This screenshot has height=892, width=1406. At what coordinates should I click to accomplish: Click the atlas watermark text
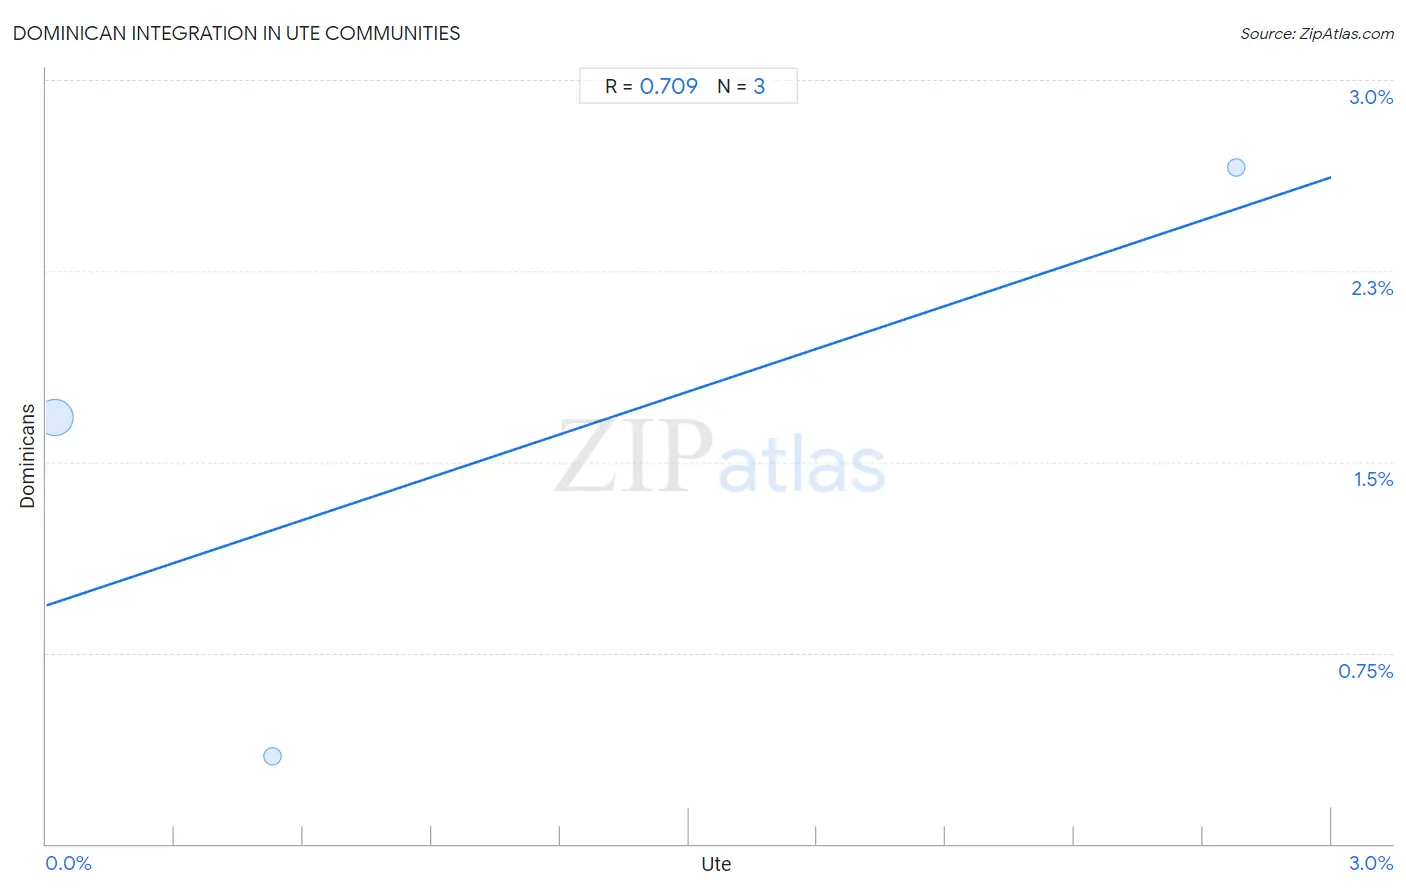(802, 466)
